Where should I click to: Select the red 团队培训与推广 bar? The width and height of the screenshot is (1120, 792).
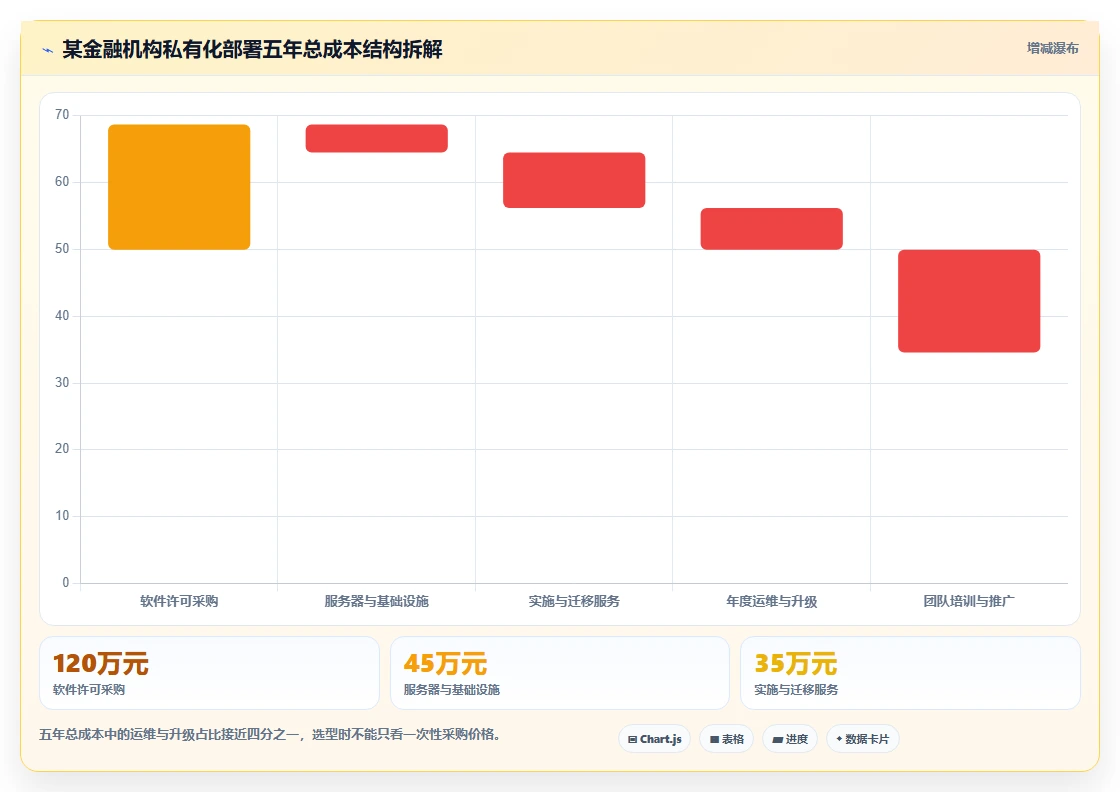(x=969, y=301)
